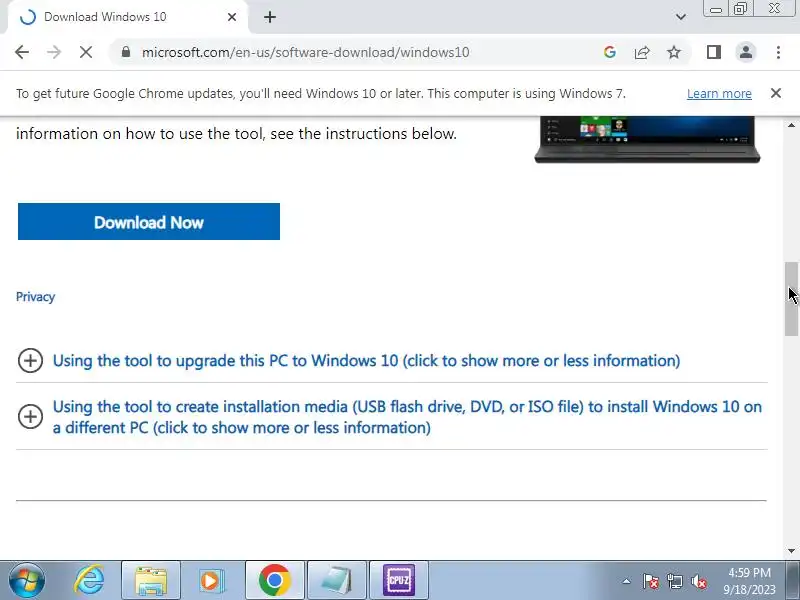Stop loading the page with X button
The height and width of the screenshot is (600, 800).
pos(86,52)
